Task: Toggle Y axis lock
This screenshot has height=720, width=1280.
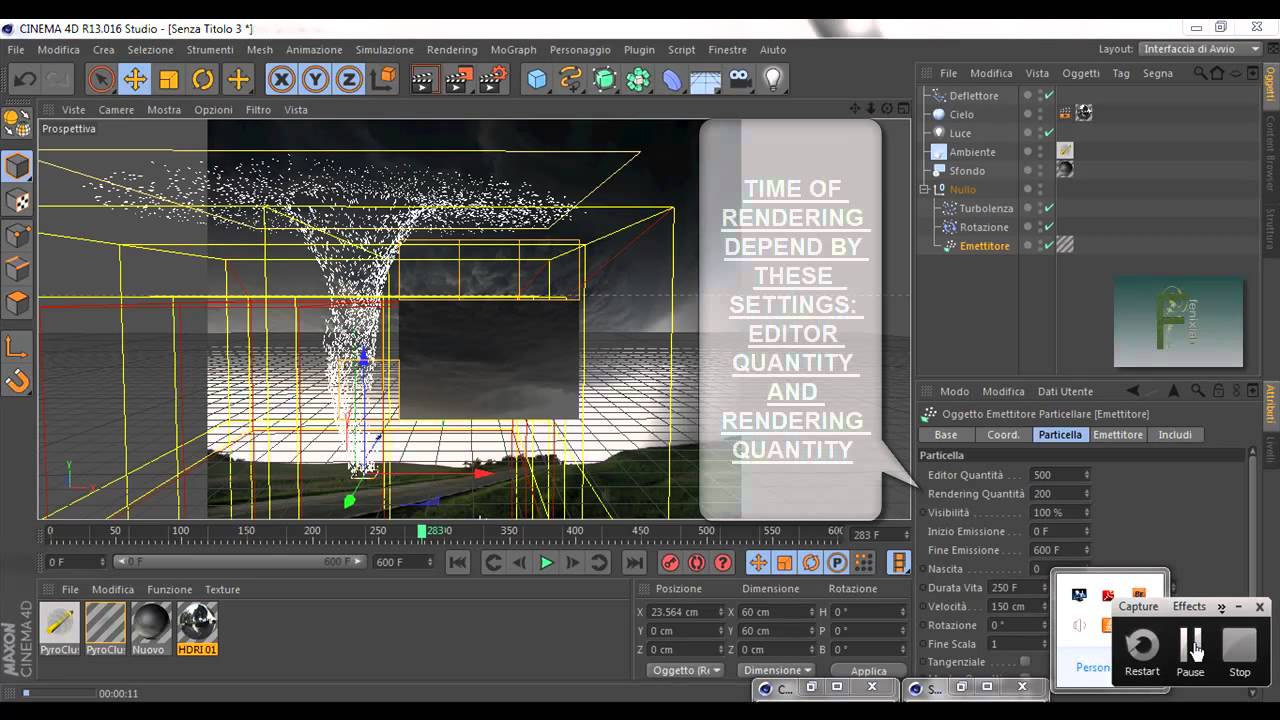Action: click(x=316, y=79)
